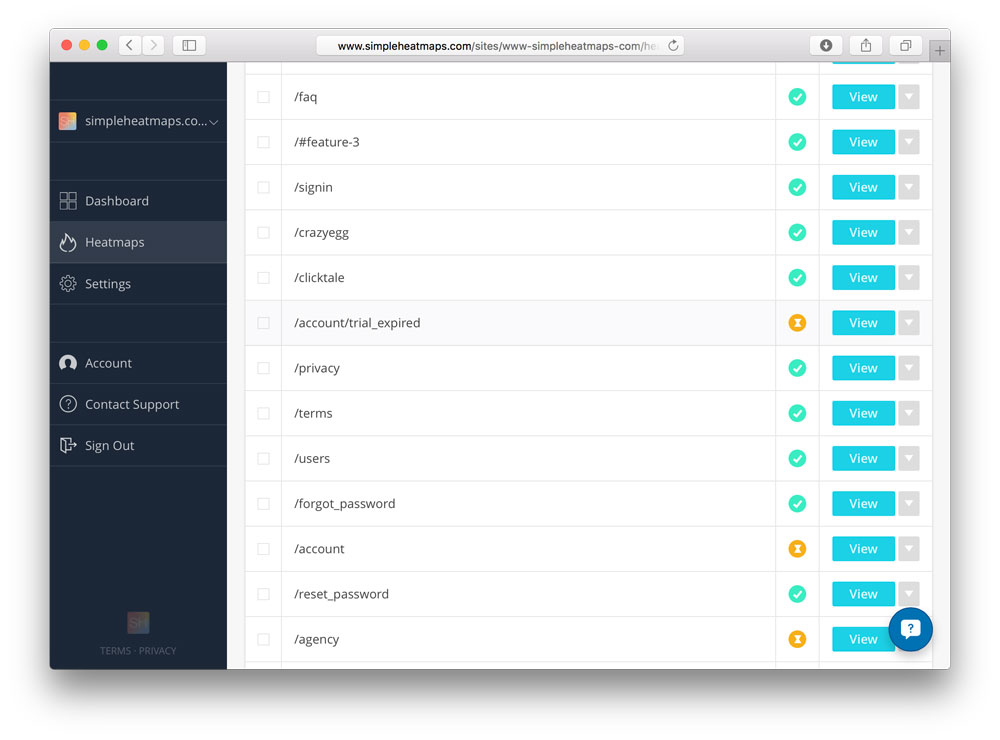This screenshot has height=740, width=1000.
Task: Open the dropdown arrow beside /faq View
Action: click(909, 97)
